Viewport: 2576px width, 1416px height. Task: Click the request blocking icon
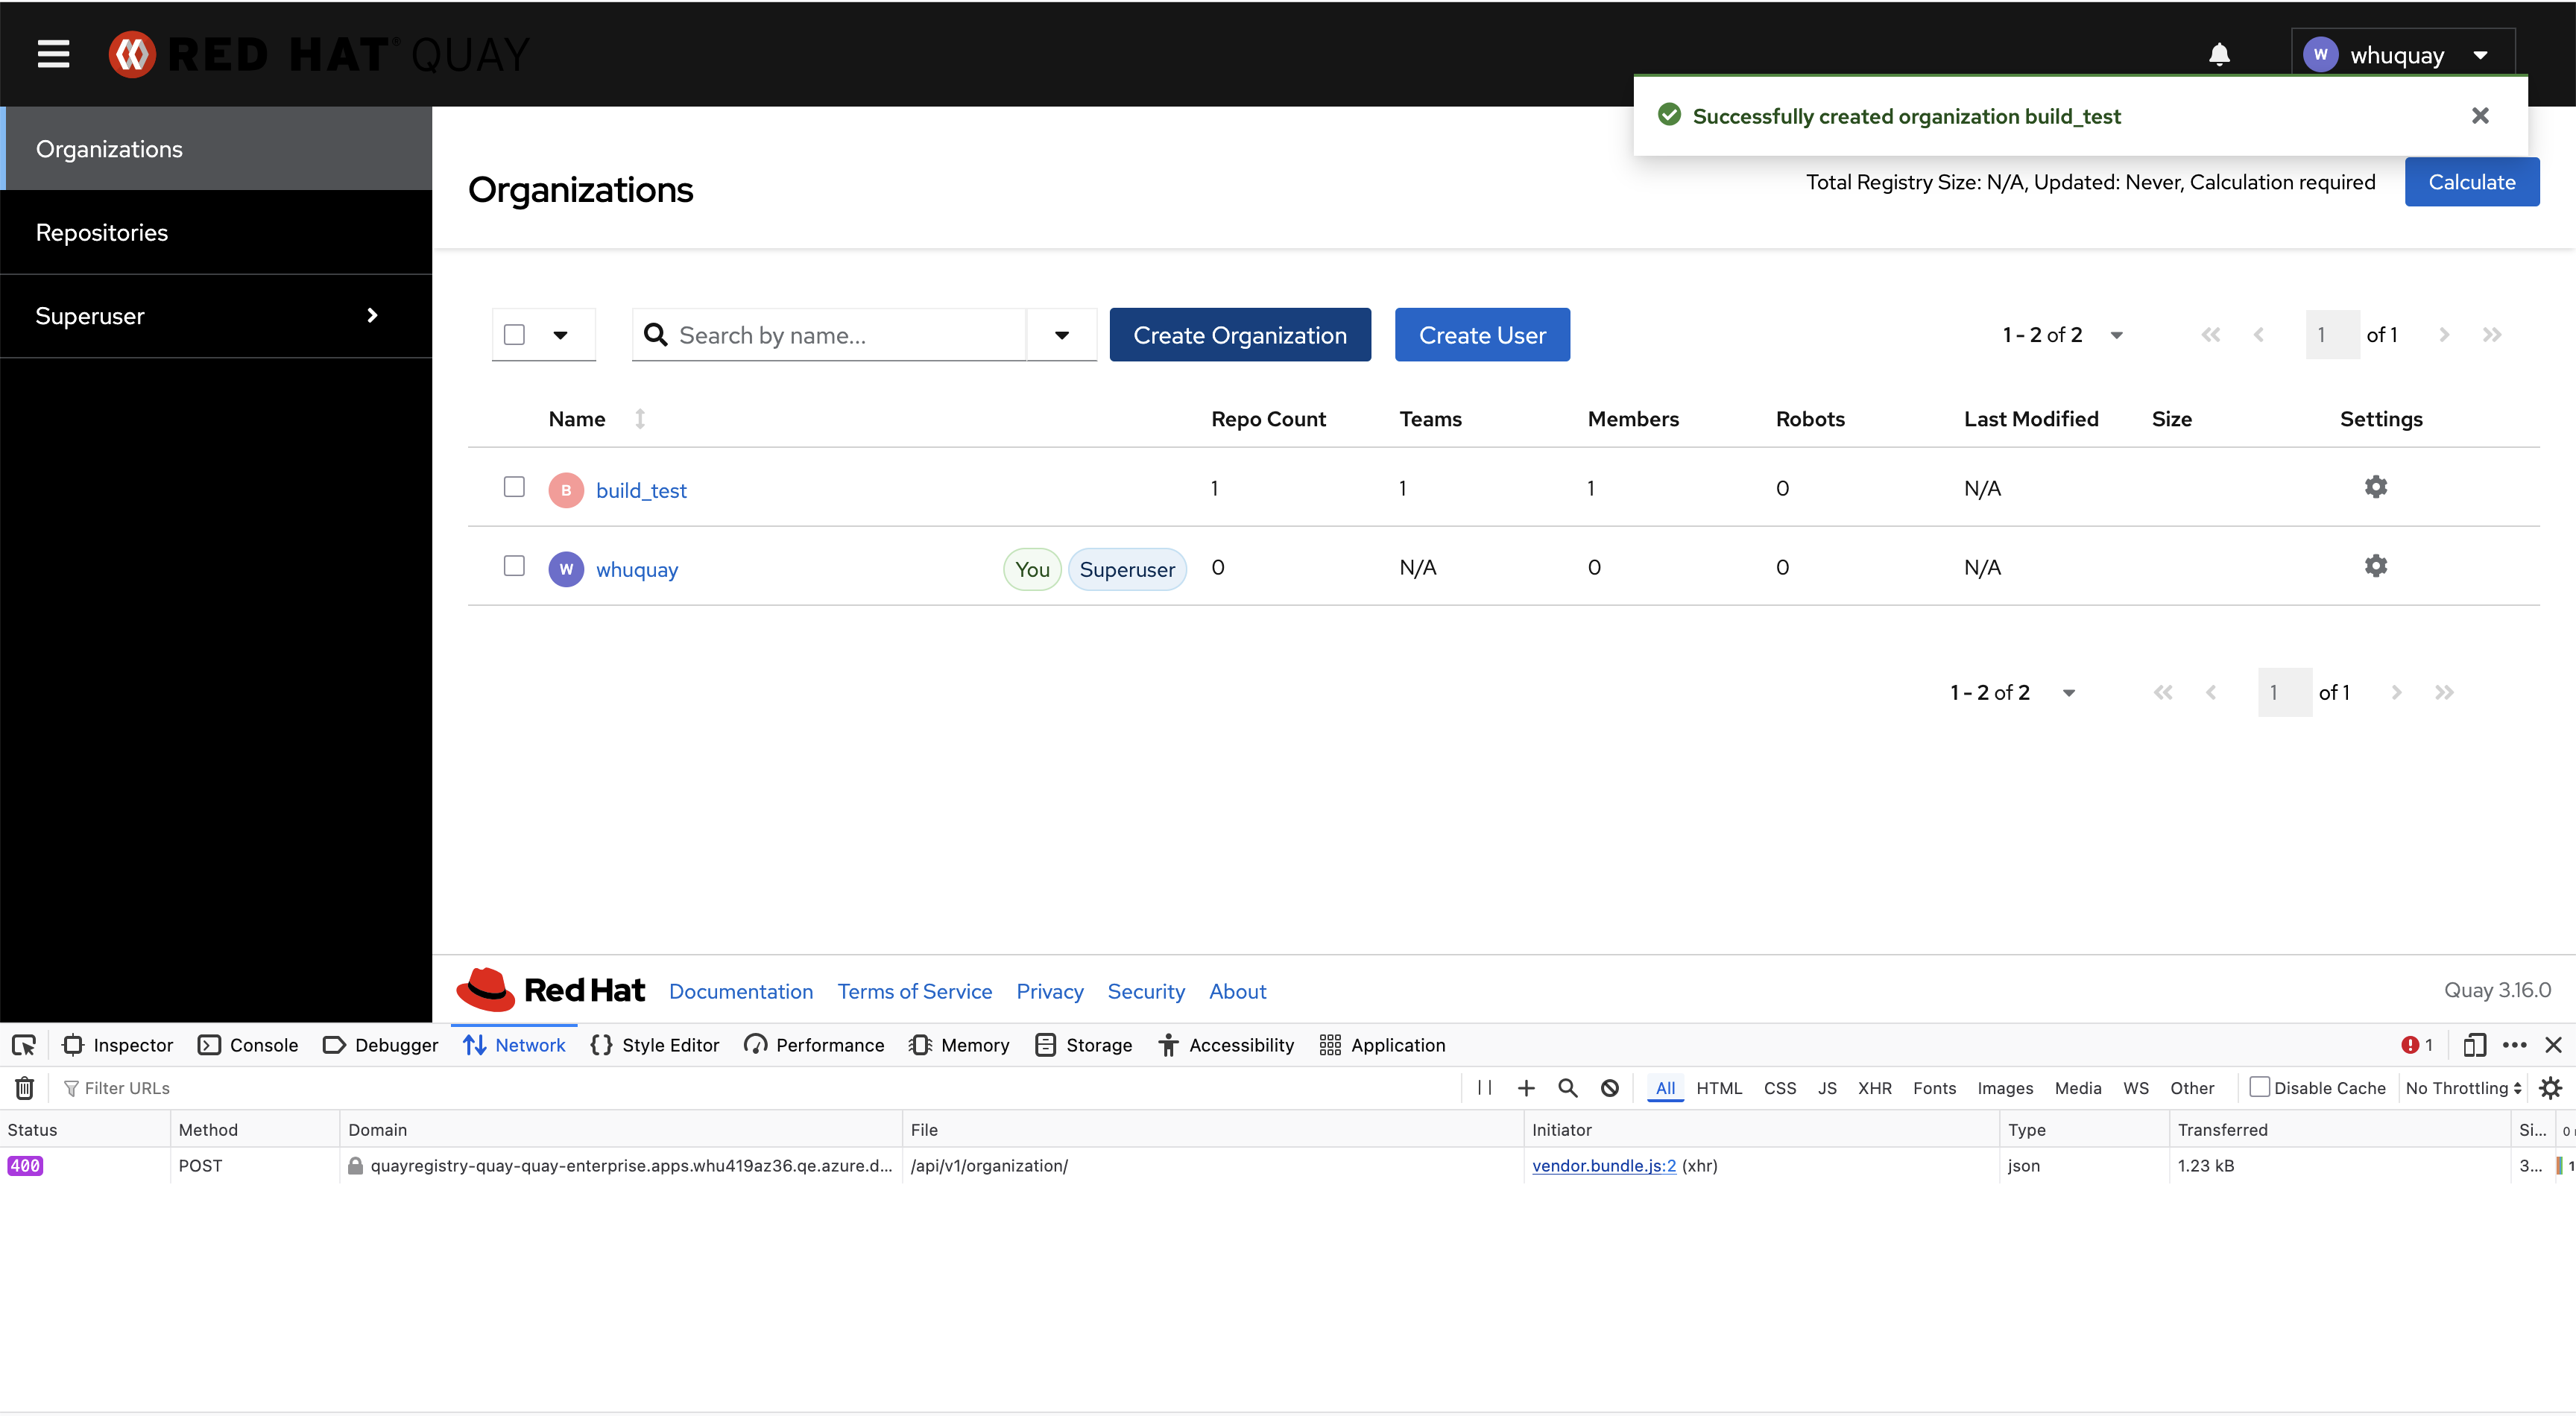1609,1088
